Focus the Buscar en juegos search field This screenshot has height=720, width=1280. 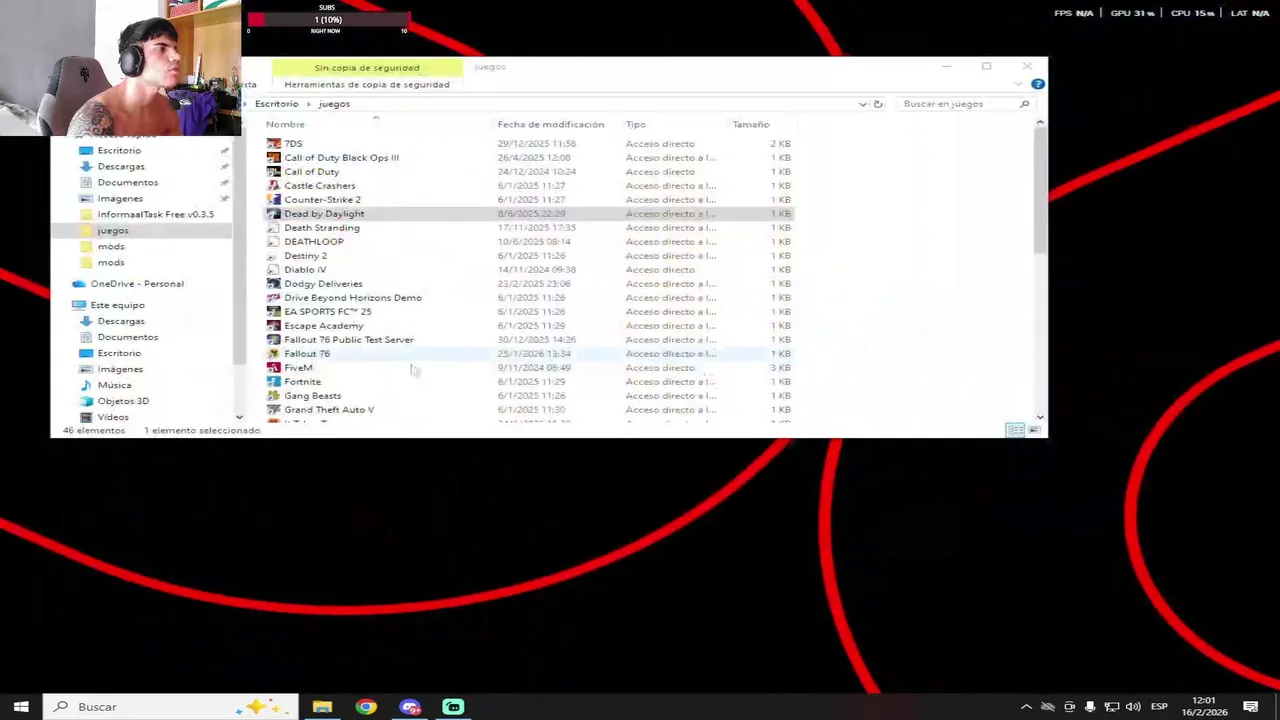tap(965, 104)
